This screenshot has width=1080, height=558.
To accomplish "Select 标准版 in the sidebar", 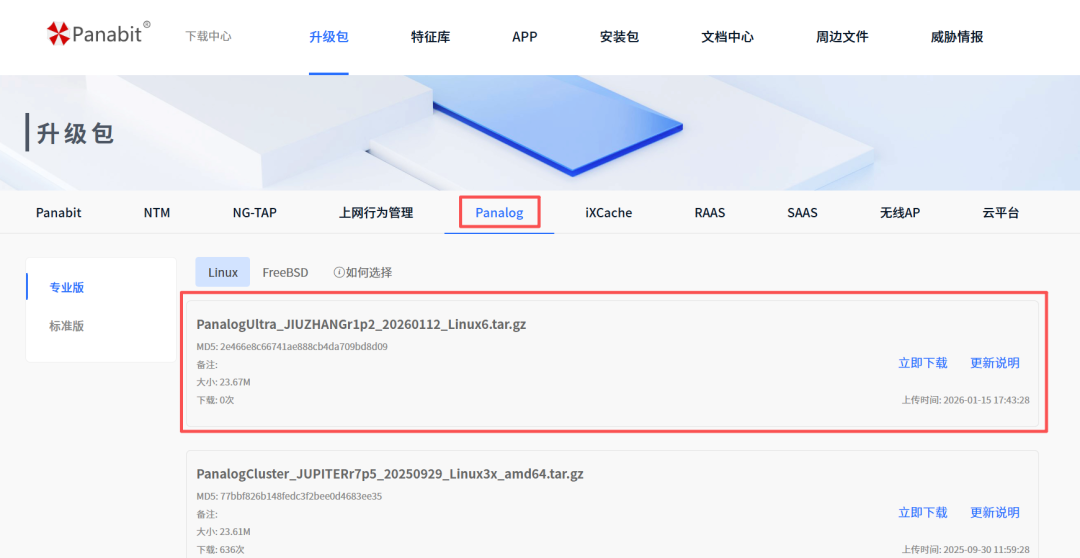I will [67, 326].
